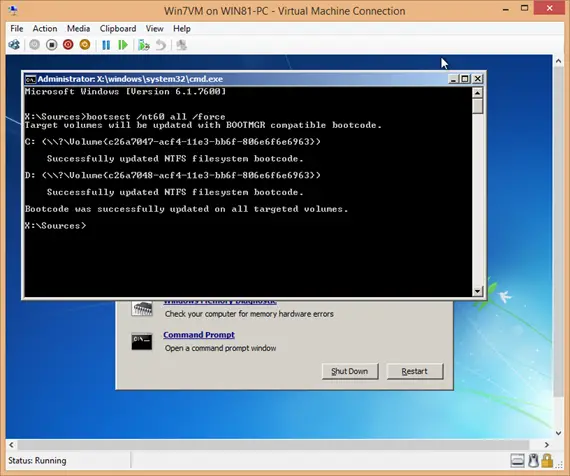Click the greyed-out enhanced session icon

tap(181, 45)
